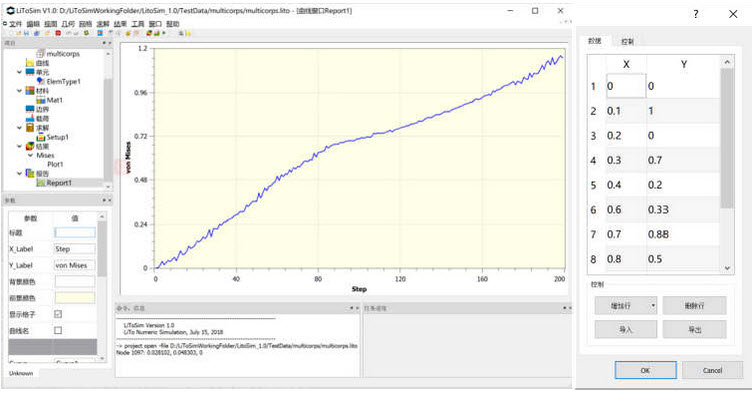Click the OK button
The height and width of the screenshot is (393, 756).
click(645, 370)
